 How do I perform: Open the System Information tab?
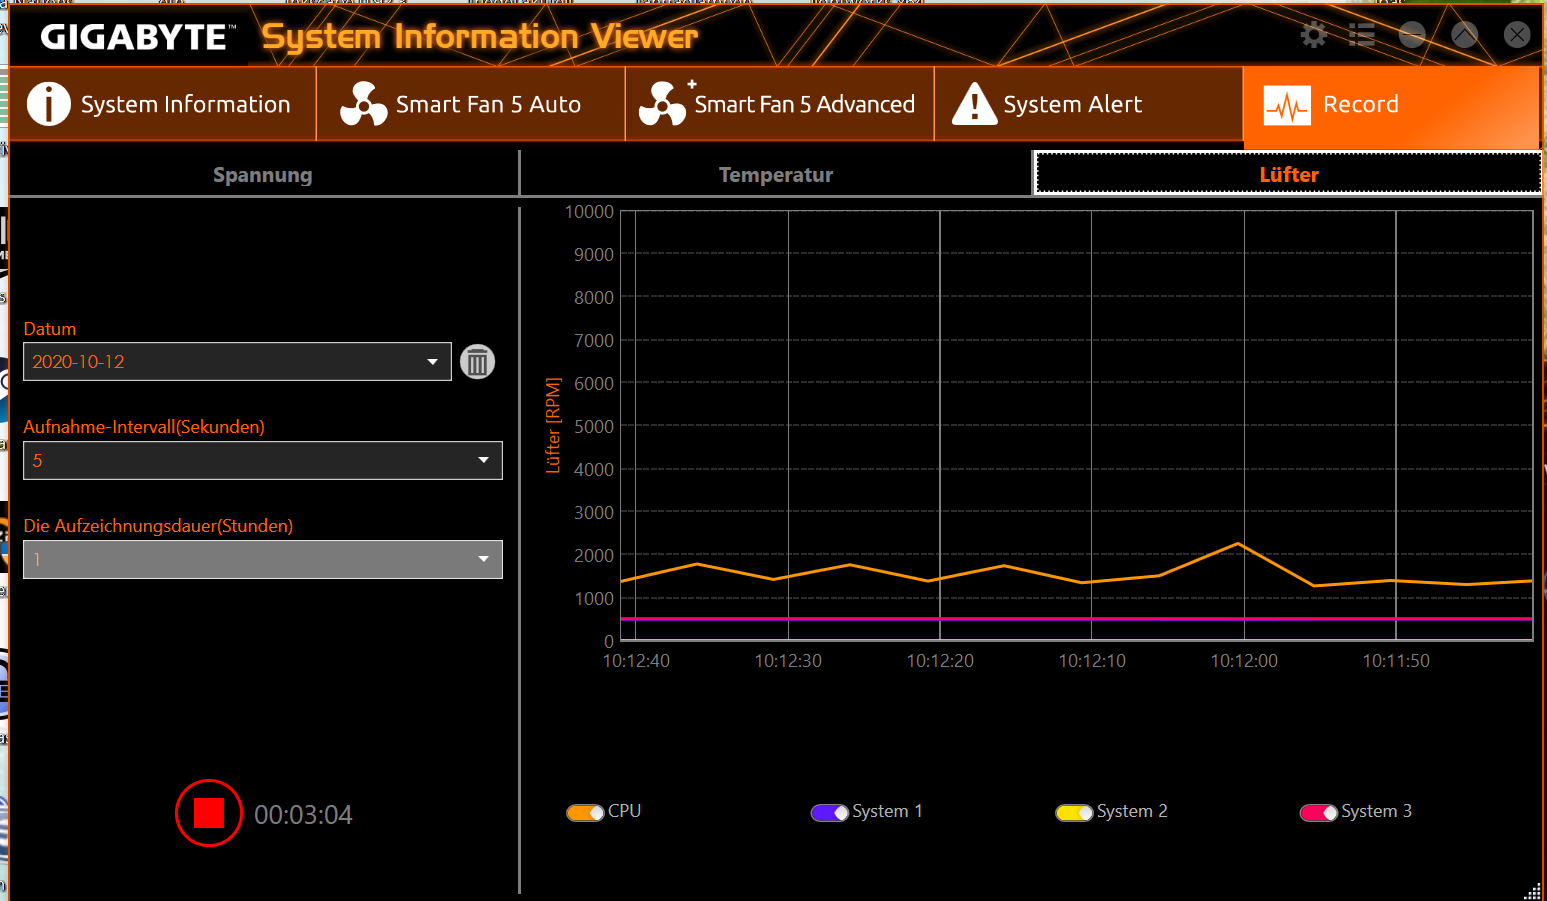pos(162,104)
